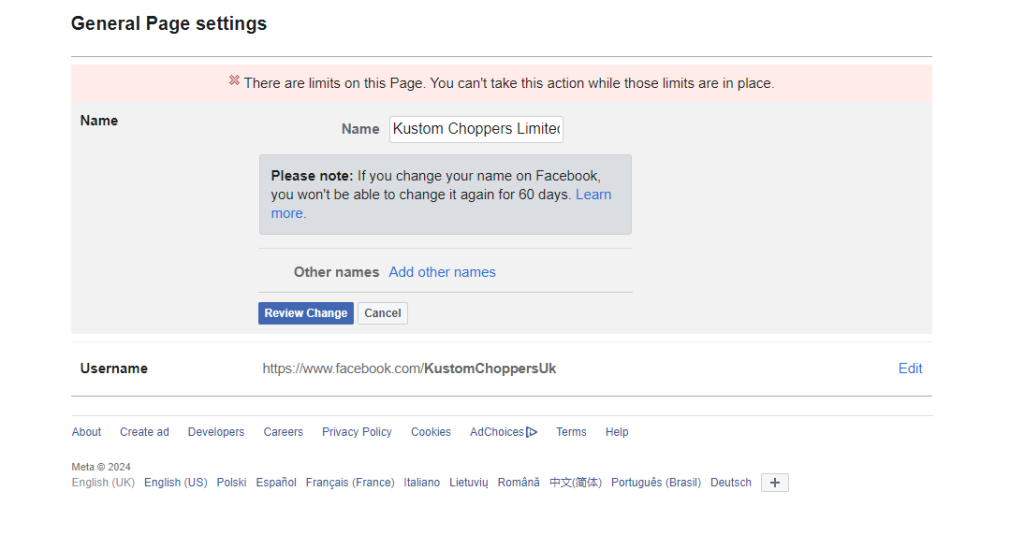Click the AdChoices triangle icon
The width and height of the screenshot is (1024, 549).
532,432
